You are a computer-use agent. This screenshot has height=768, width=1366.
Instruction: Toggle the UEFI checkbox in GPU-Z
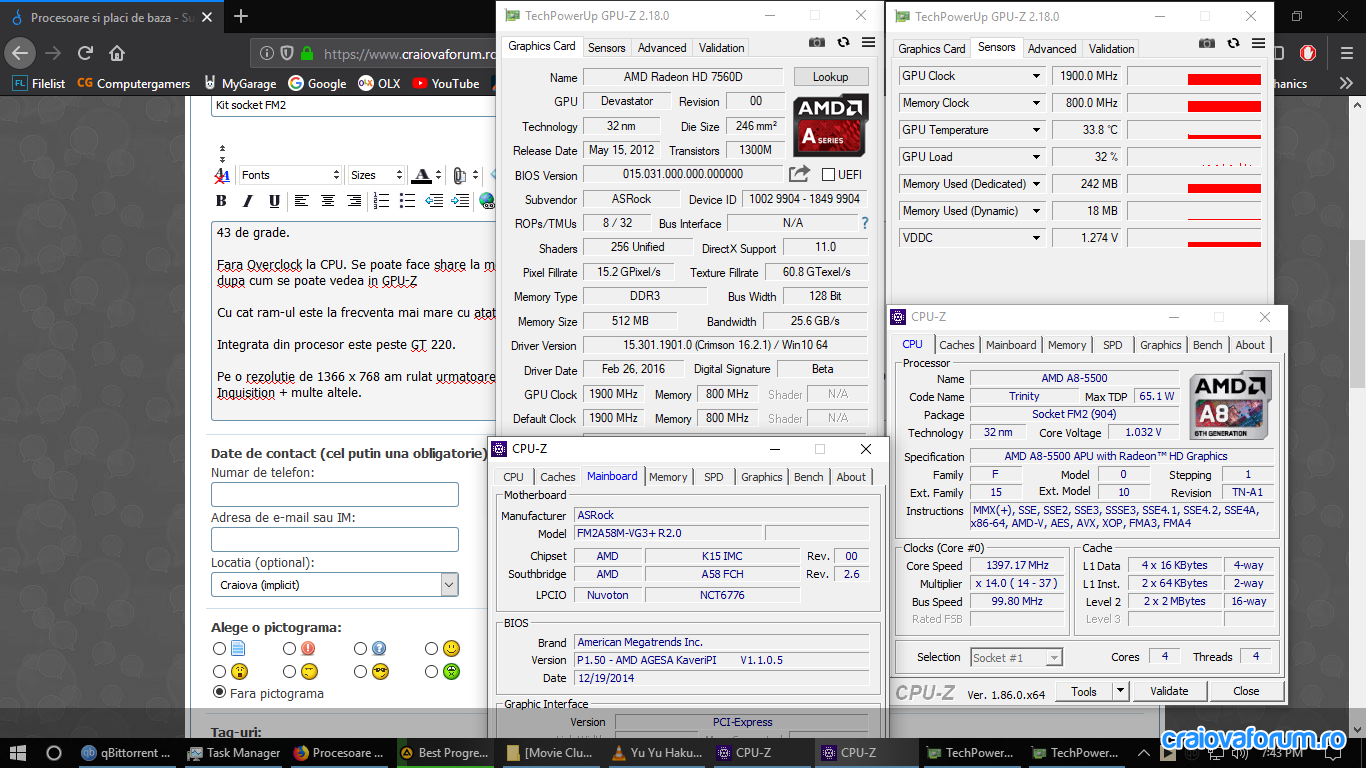pos(828,175)
